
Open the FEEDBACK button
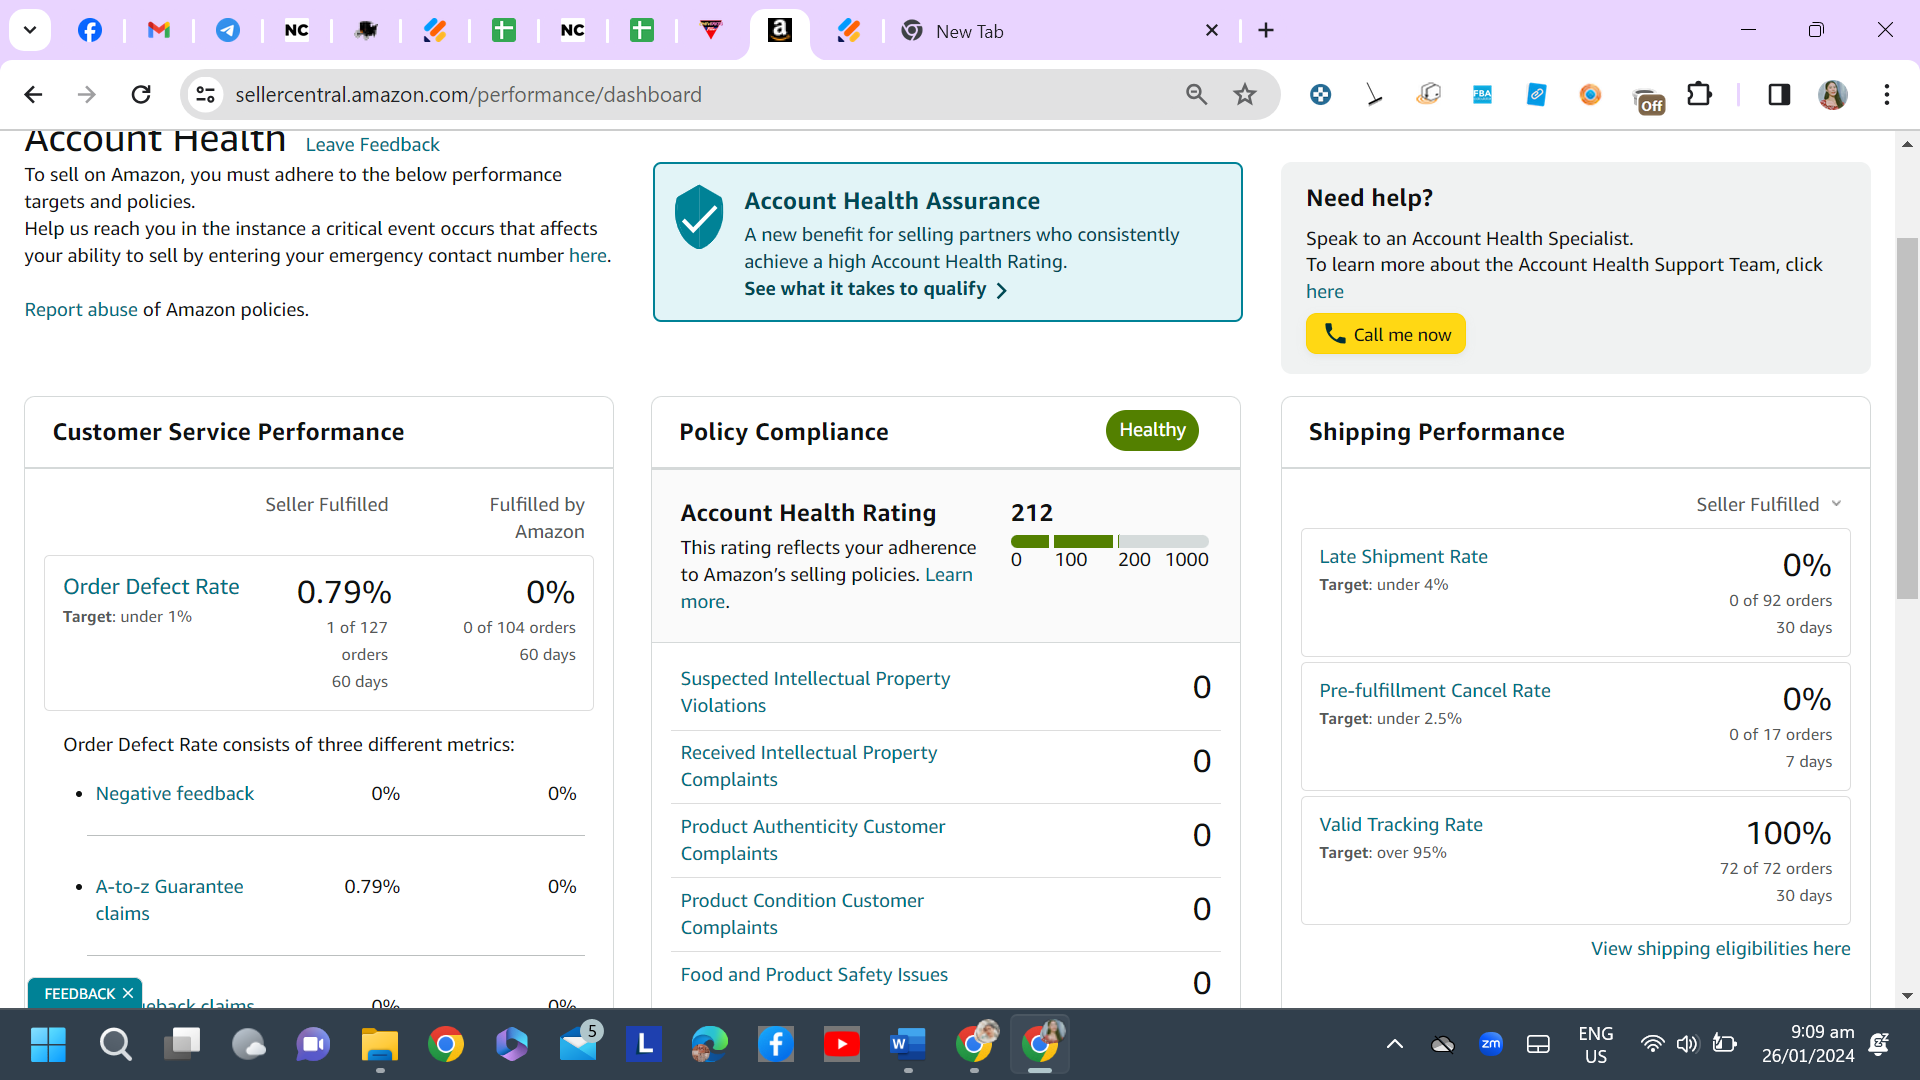coord(79,994)
